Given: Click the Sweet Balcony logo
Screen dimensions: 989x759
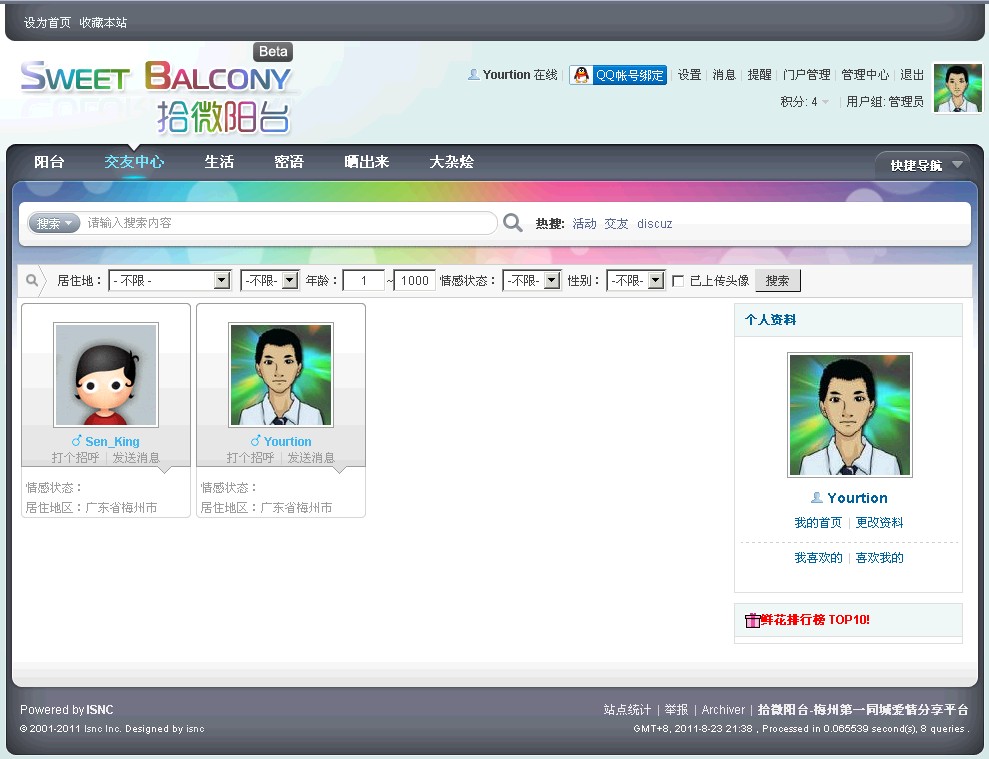Looking at the screenshot, I should coord(156,95).
